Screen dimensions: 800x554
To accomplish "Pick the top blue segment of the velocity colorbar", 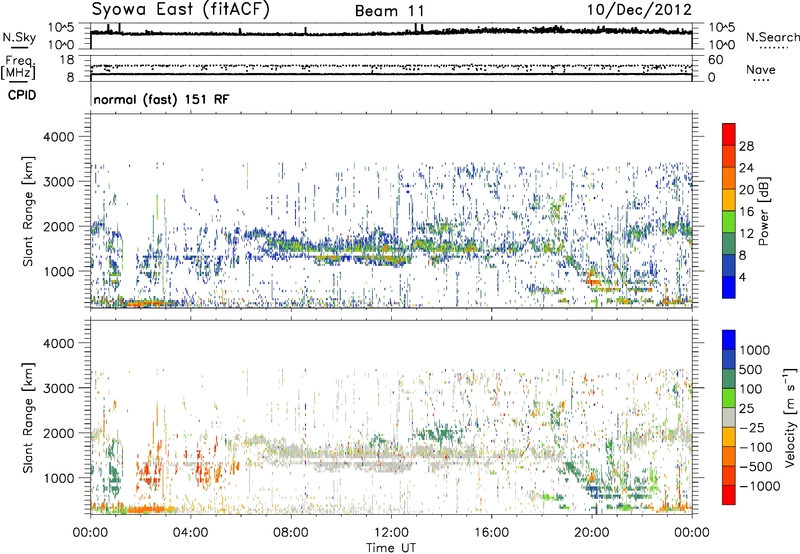I will (x=729, y=340).
